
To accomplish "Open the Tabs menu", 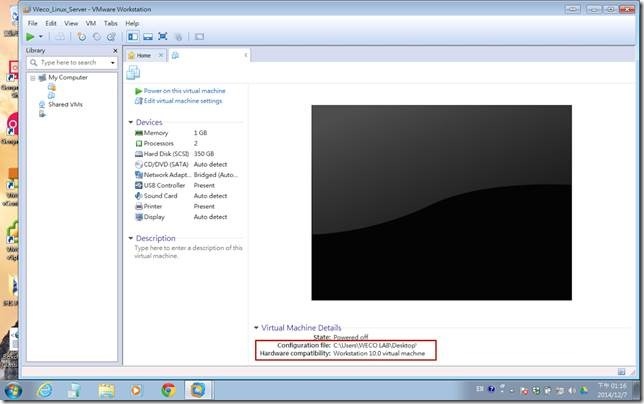I will 110,23.
